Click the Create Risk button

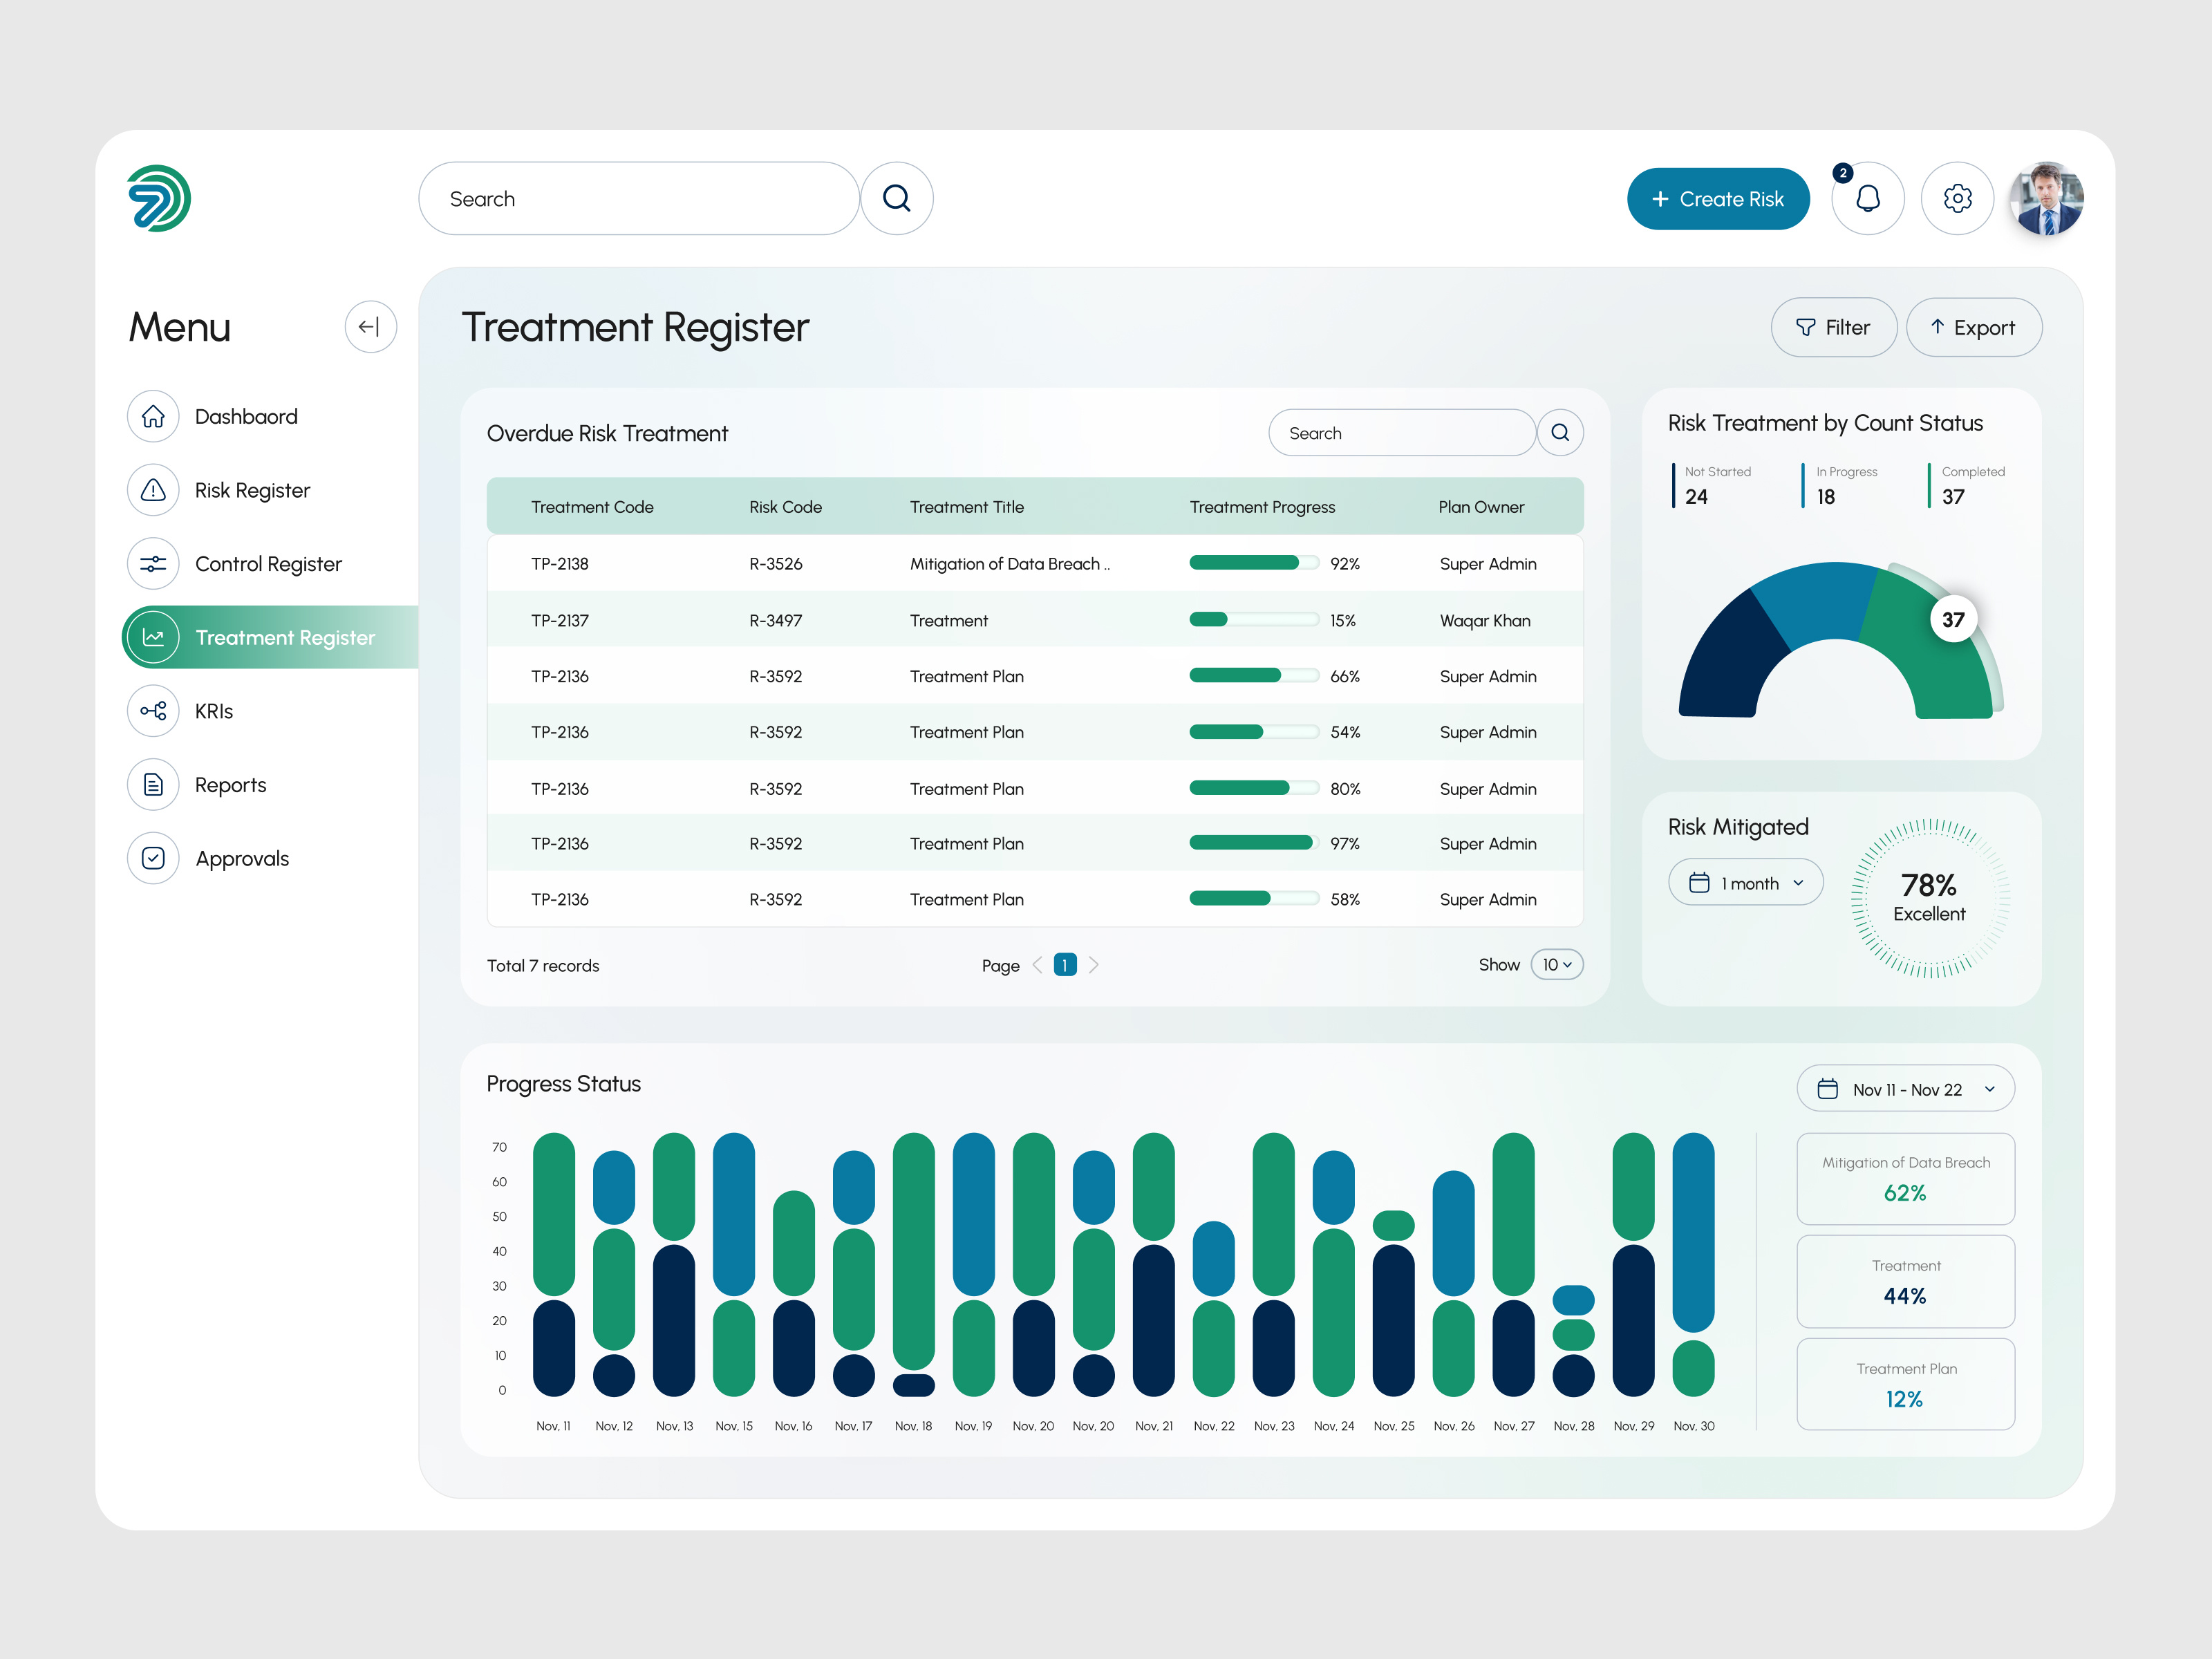pyautogui.click(x=1718, y=198)
